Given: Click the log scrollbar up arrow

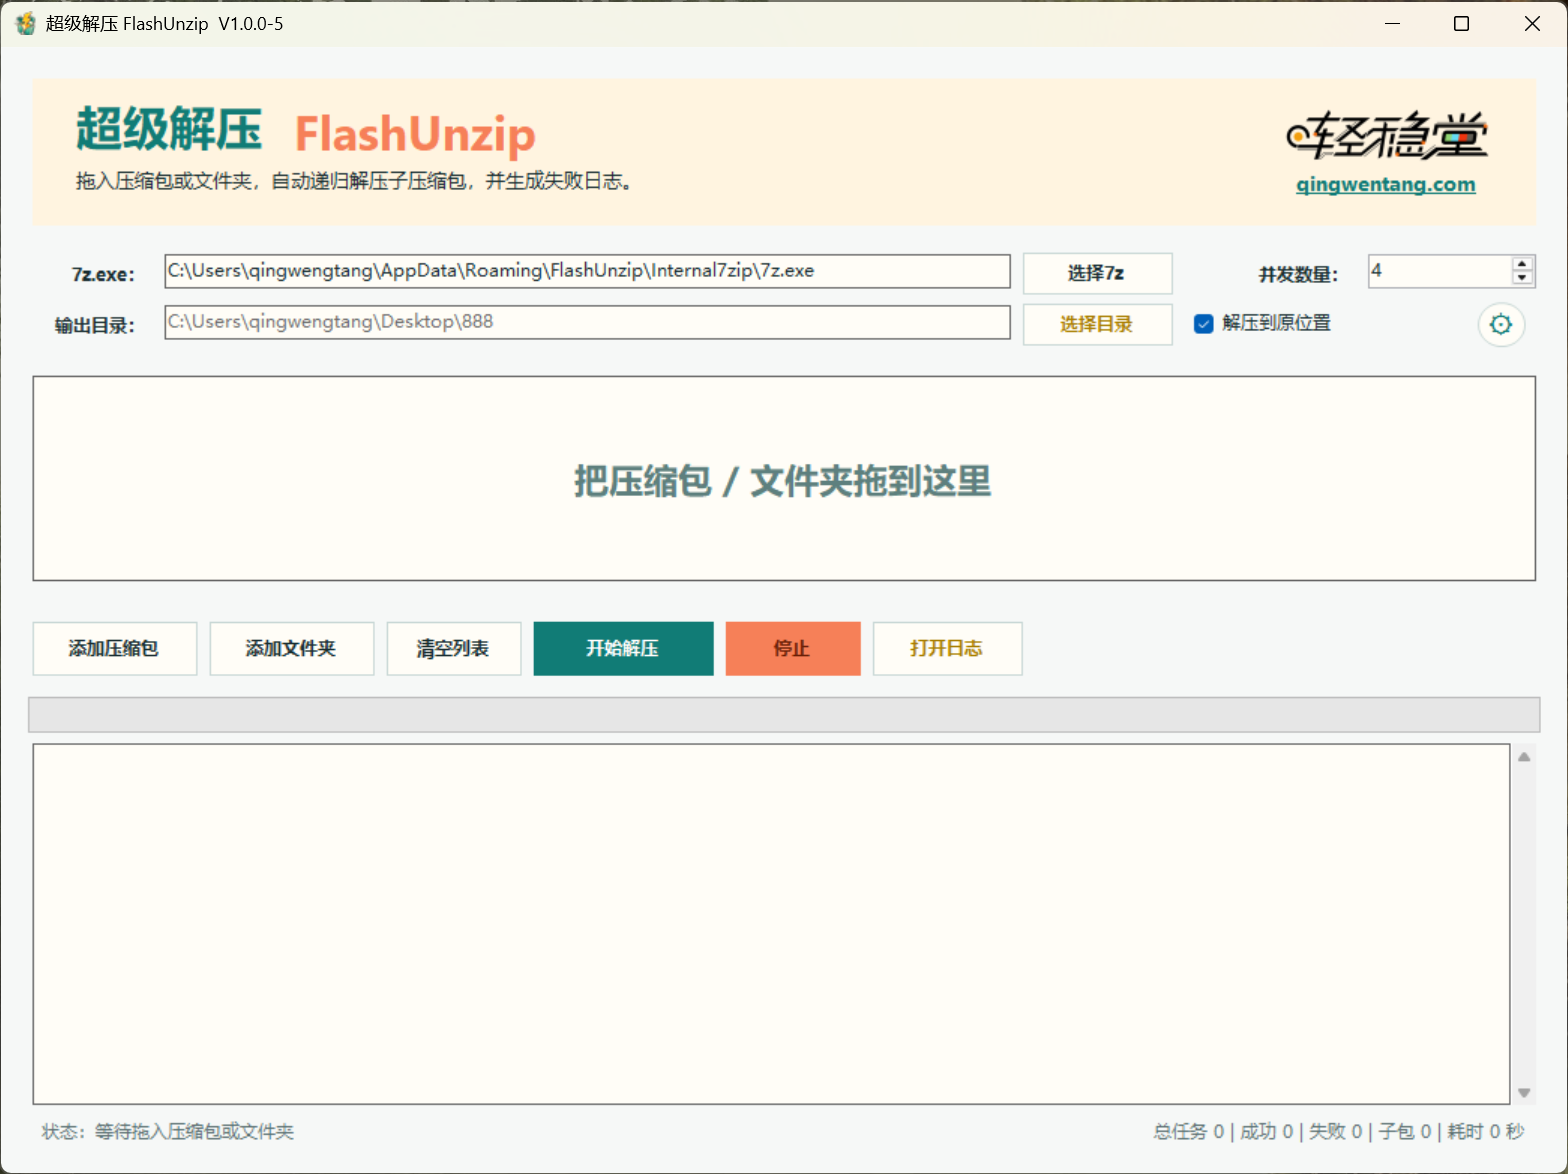Looking at the screenshot, I should (x=1524, y=757).
